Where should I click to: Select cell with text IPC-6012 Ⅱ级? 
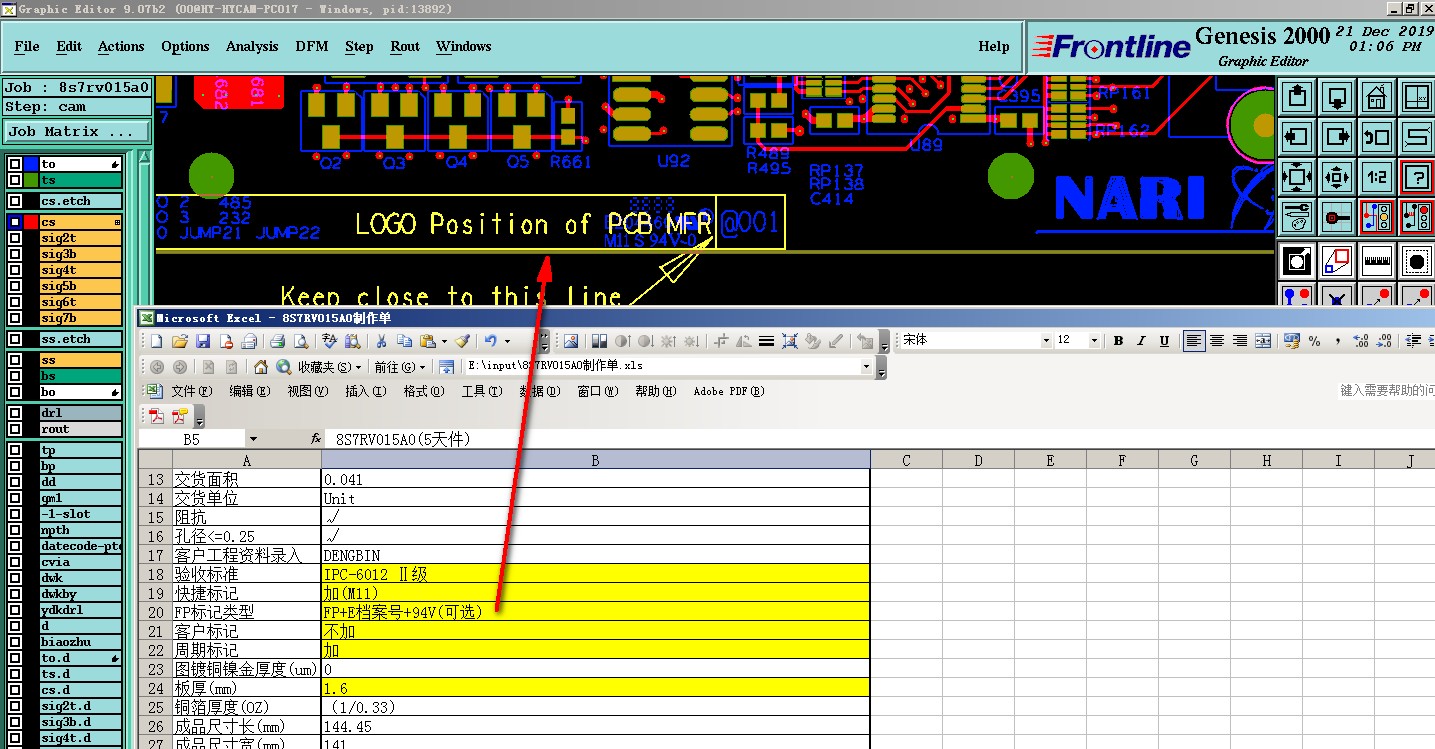click(595, 574)
